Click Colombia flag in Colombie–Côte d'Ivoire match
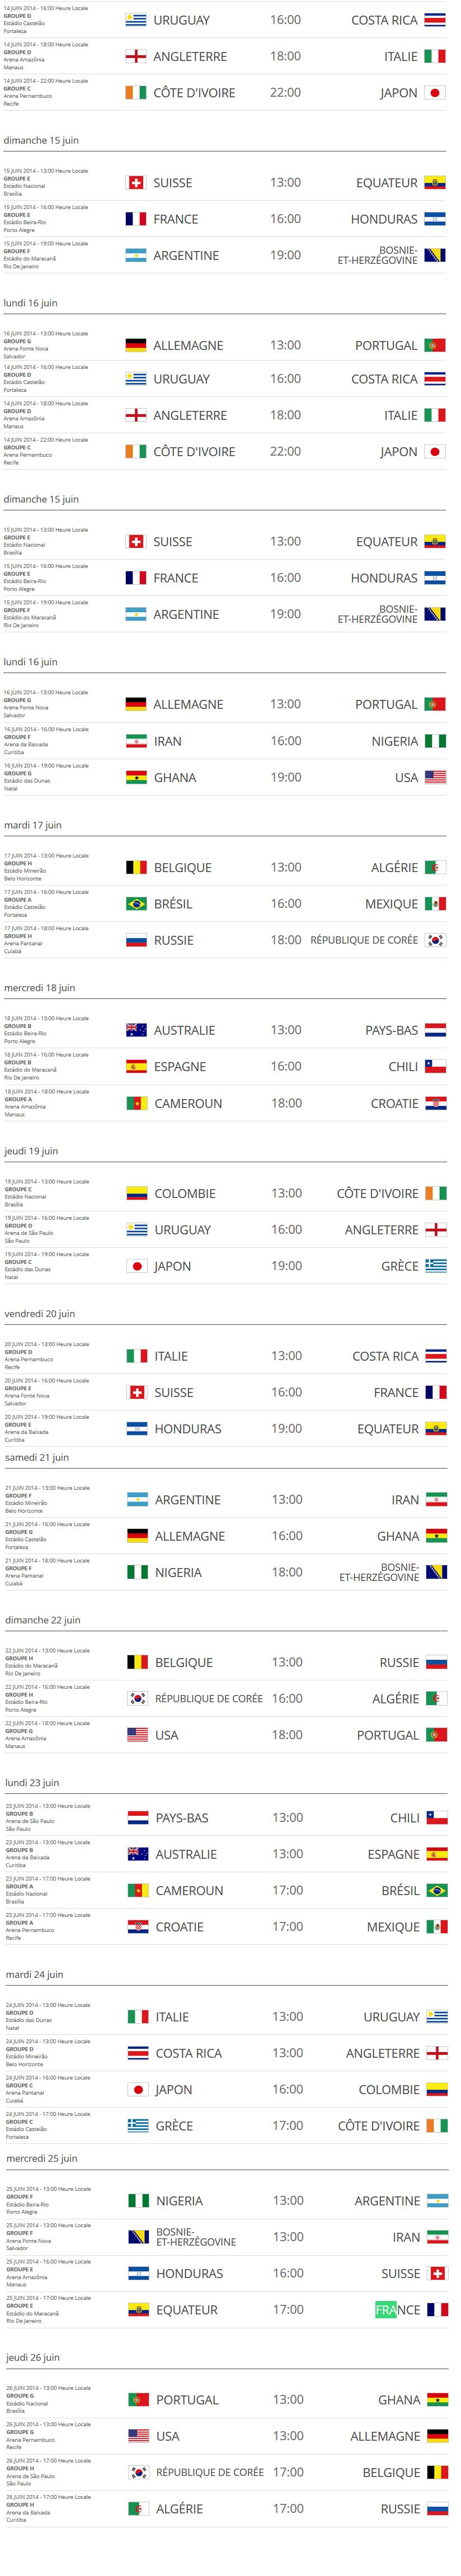This screenshot has height=2576, width=461. (136, 1193)
